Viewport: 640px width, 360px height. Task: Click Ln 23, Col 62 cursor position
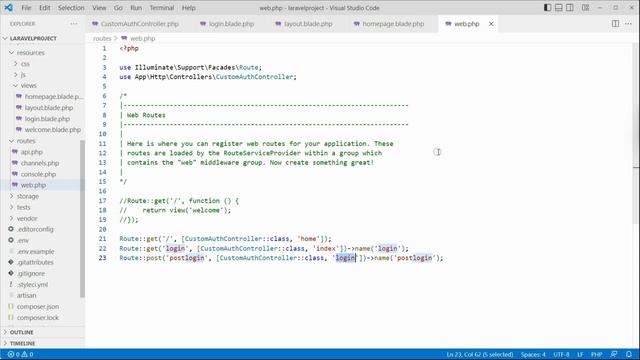(480, 354)
